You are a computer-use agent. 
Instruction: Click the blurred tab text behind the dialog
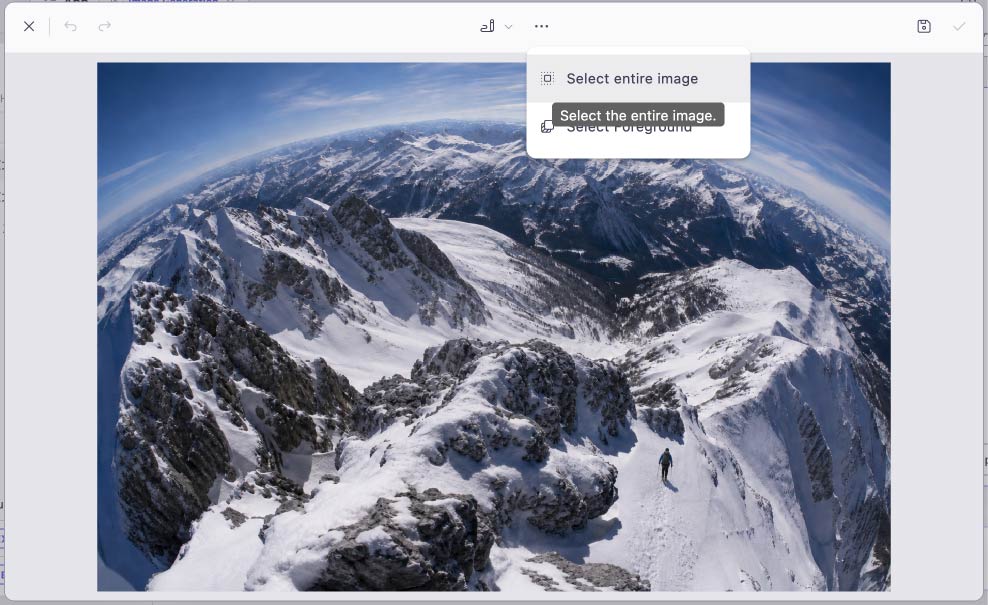click(173, 1)
